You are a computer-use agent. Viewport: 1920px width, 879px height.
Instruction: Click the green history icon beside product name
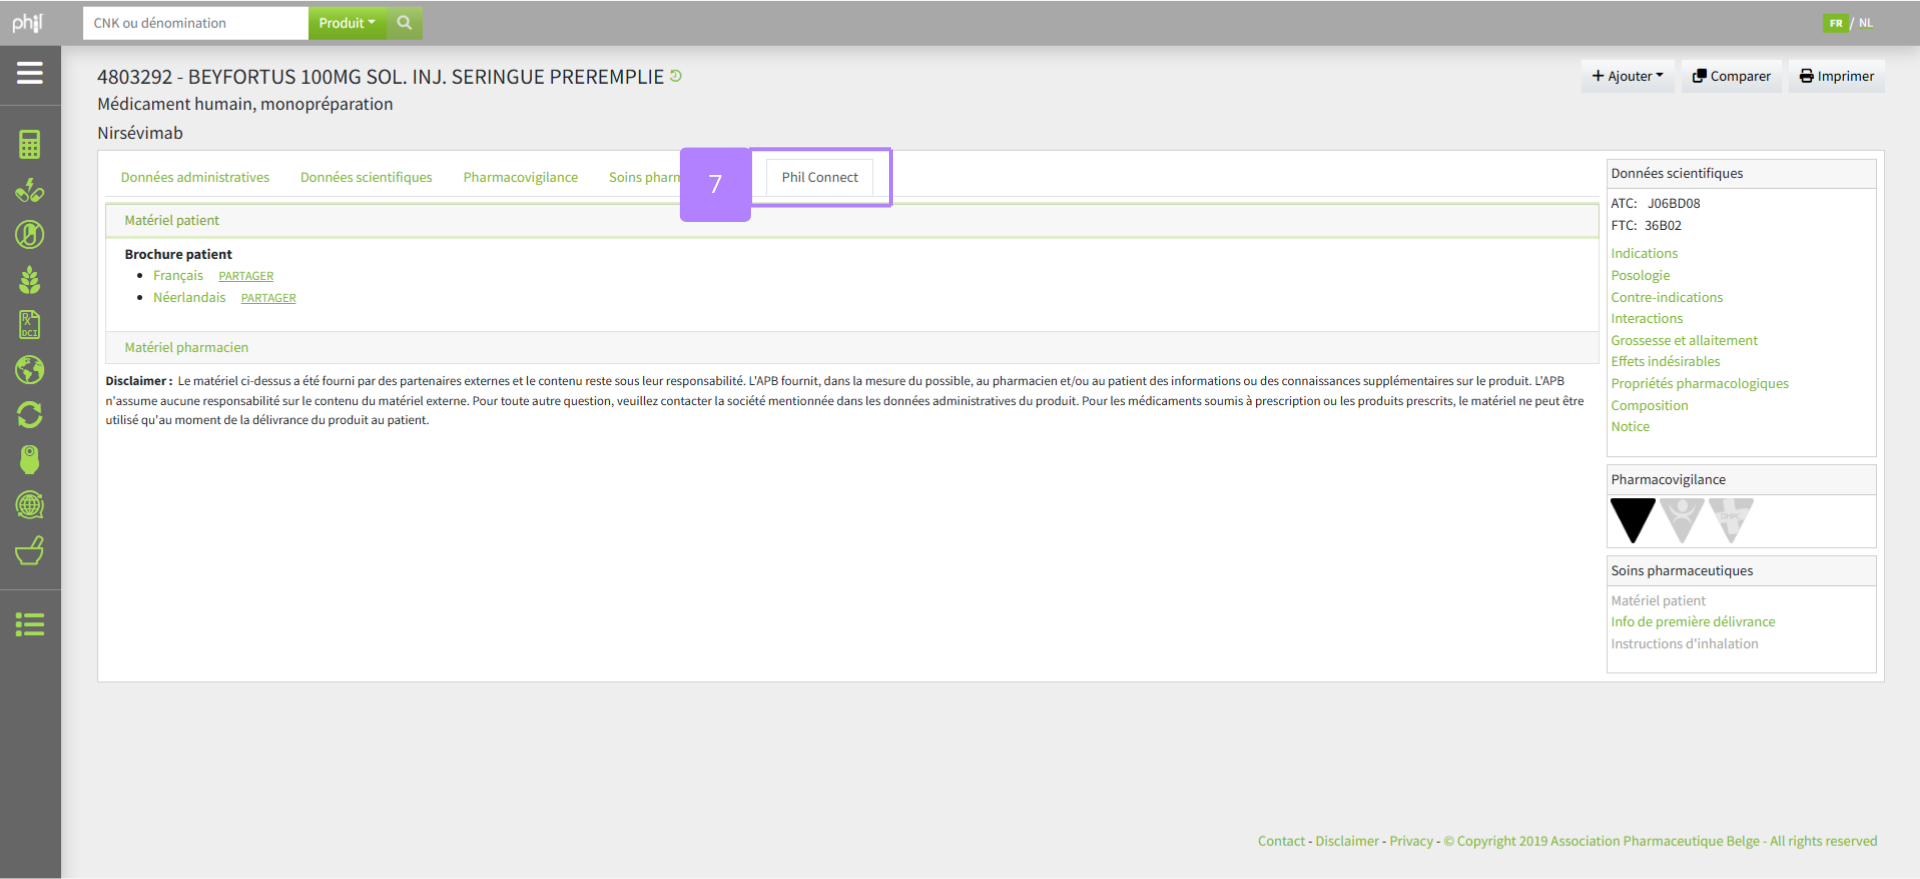[676, 76]
